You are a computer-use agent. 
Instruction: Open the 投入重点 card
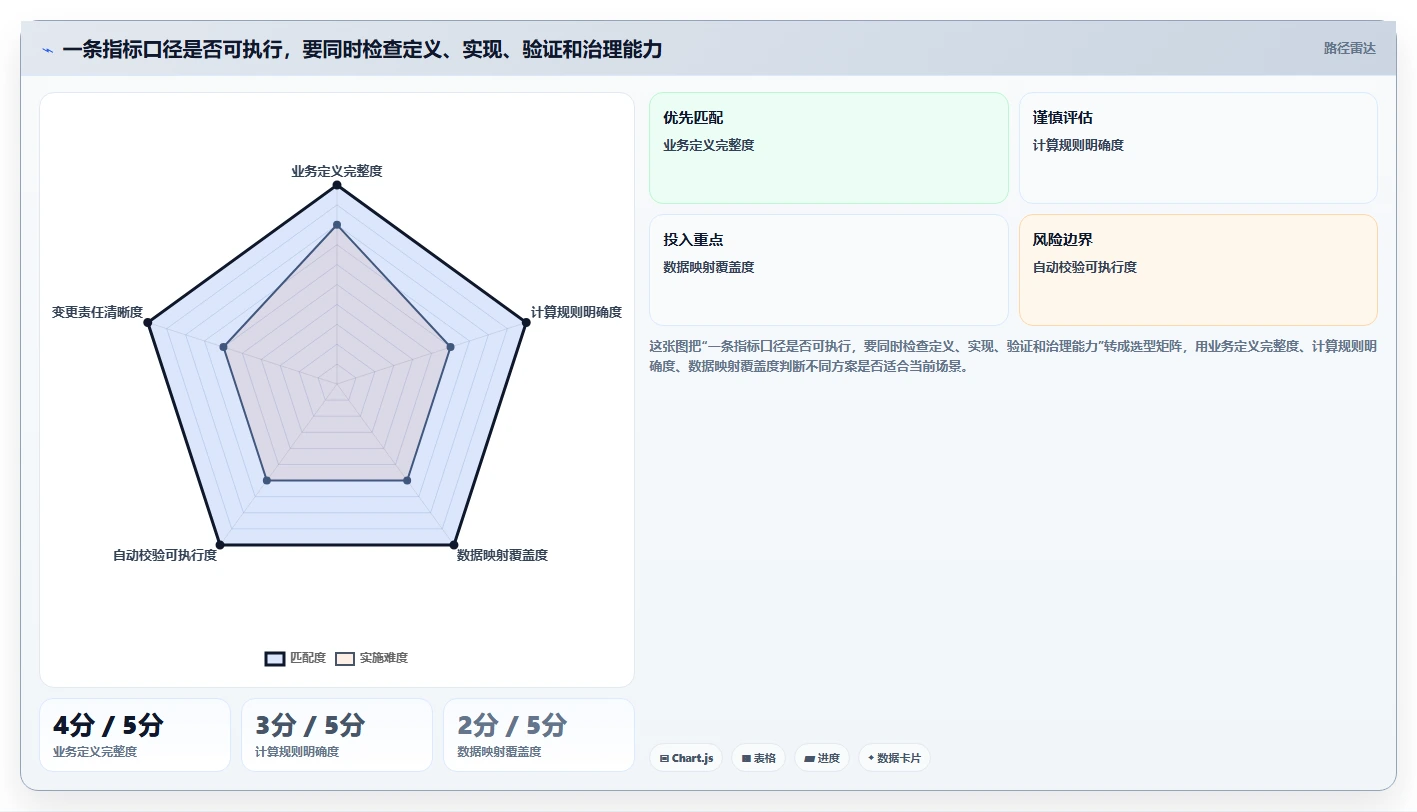point(829,270)
